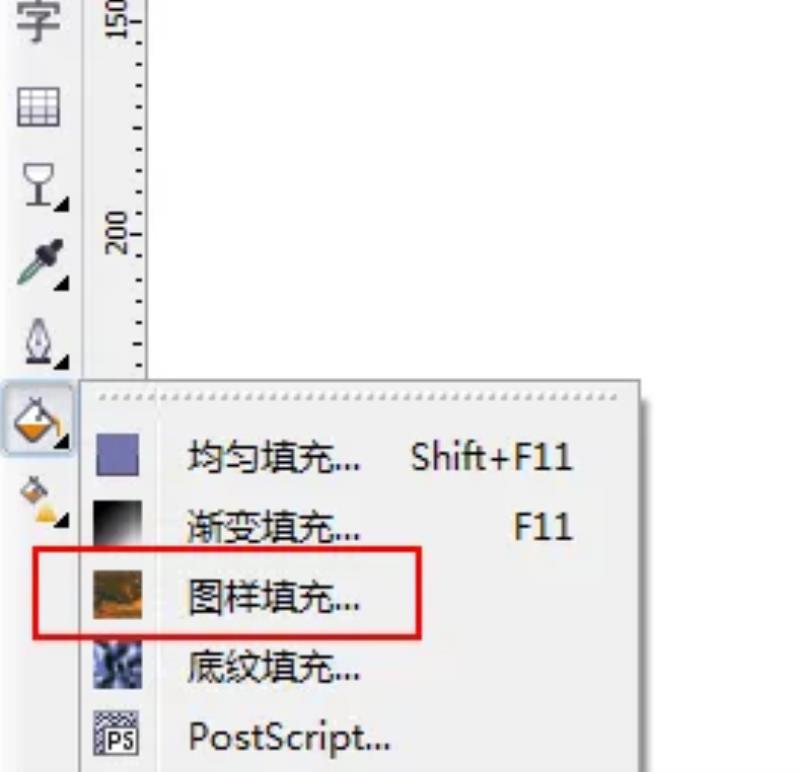Open the PostScript... fill option
The image size is (800, 772).
[289, 737]
